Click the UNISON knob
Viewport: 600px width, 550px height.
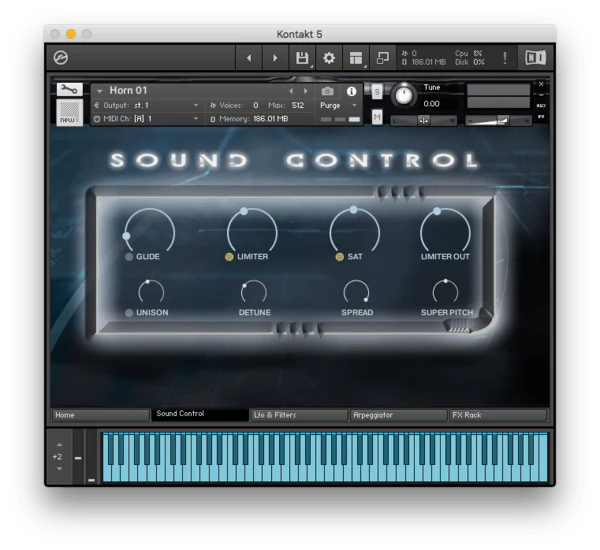[151, 292]
